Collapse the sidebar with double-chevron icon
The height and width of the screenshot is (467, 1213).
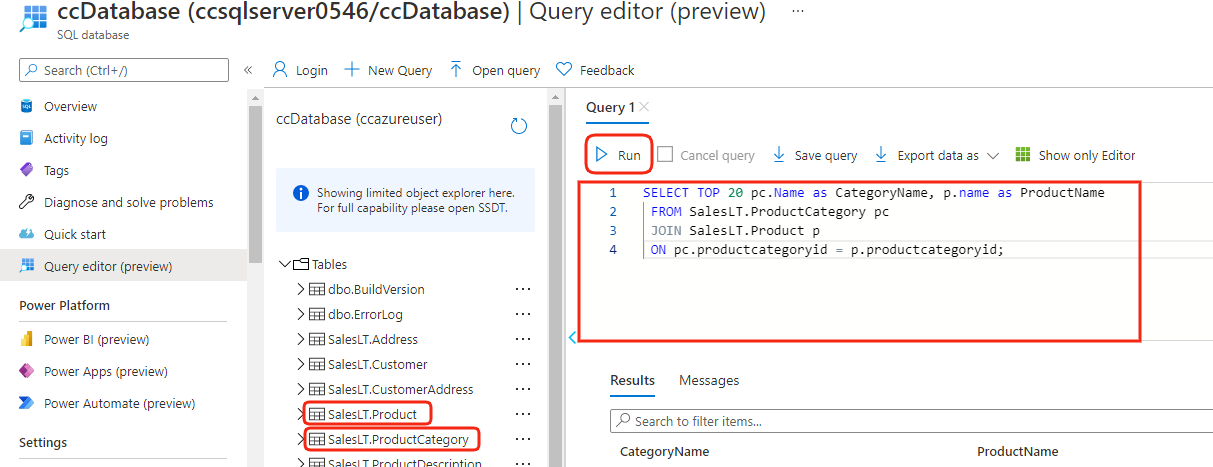(248, 70)
